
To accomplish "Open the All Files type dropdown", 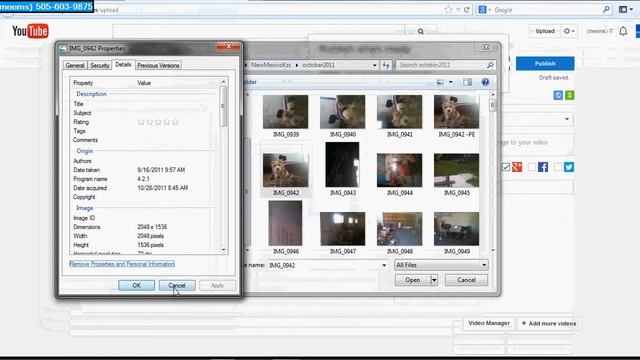I will (484, 265).
